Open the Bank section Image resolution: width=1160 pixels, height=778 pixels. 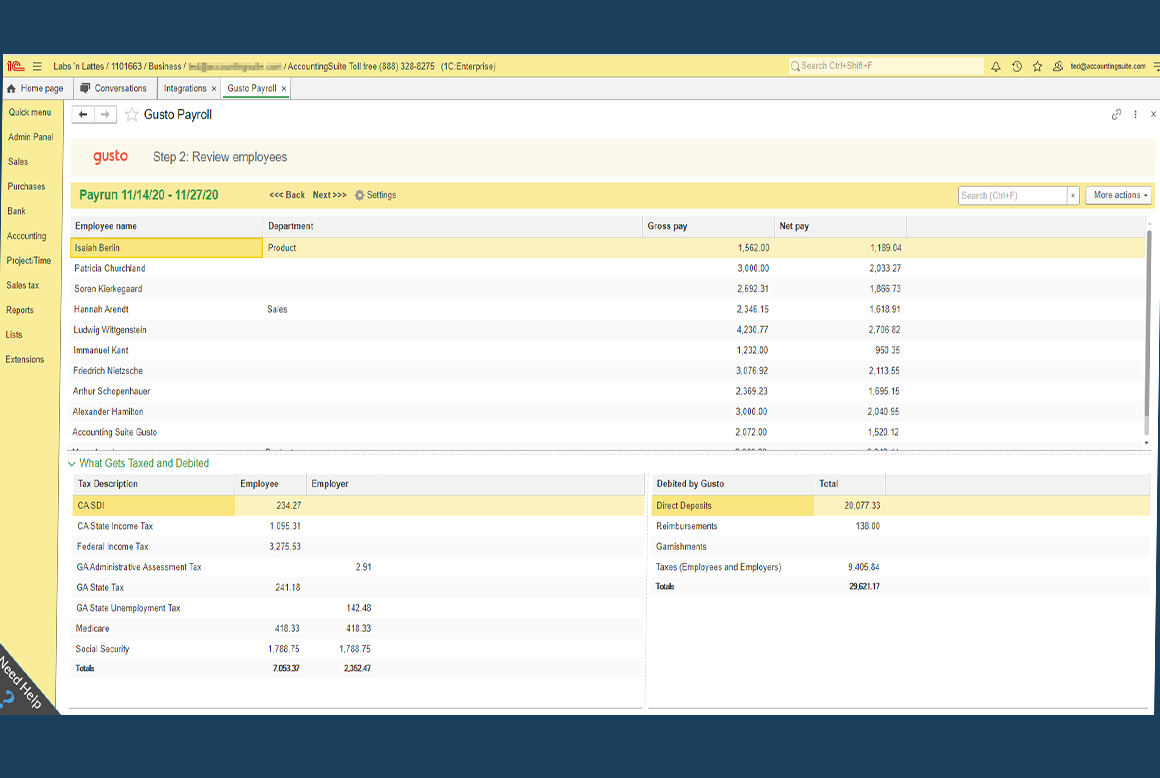coord(16,212)
